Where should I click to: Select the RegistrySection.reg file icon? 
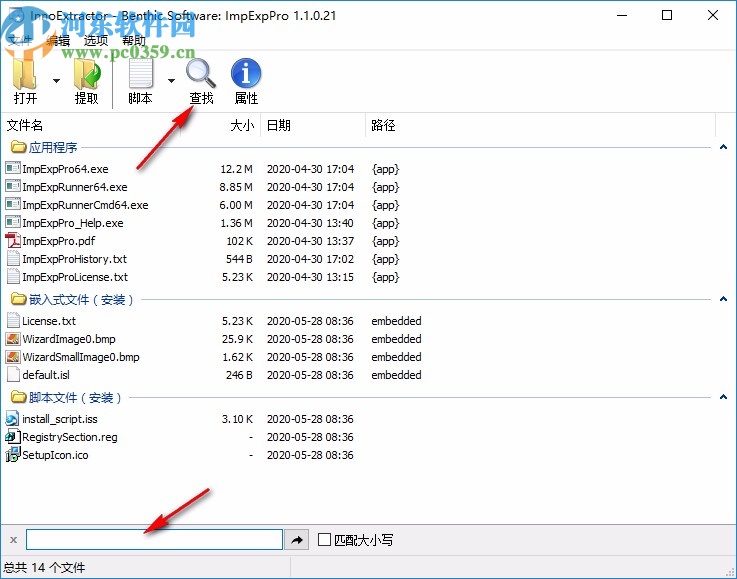click(x=13, y=437)
